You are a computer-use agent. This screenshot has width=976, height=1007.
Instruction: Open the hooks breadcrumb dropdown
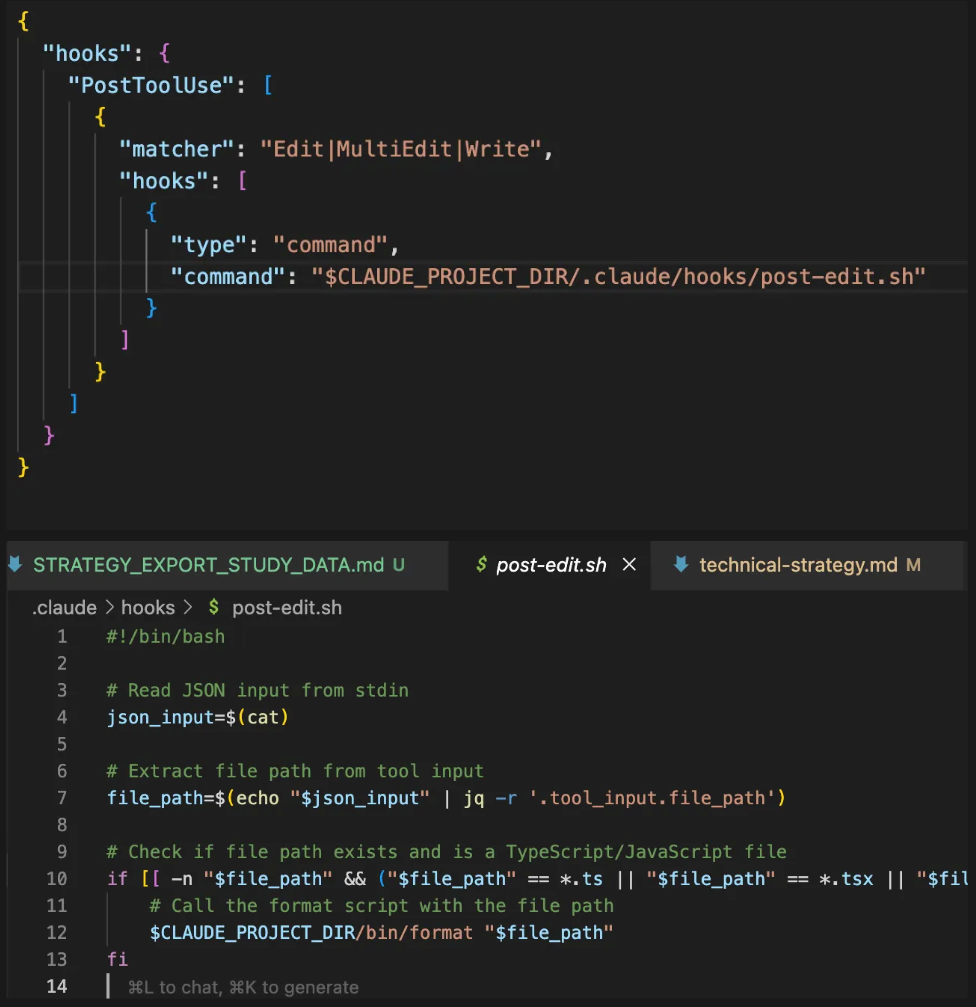pyautogui.click(x=147, y=608)
